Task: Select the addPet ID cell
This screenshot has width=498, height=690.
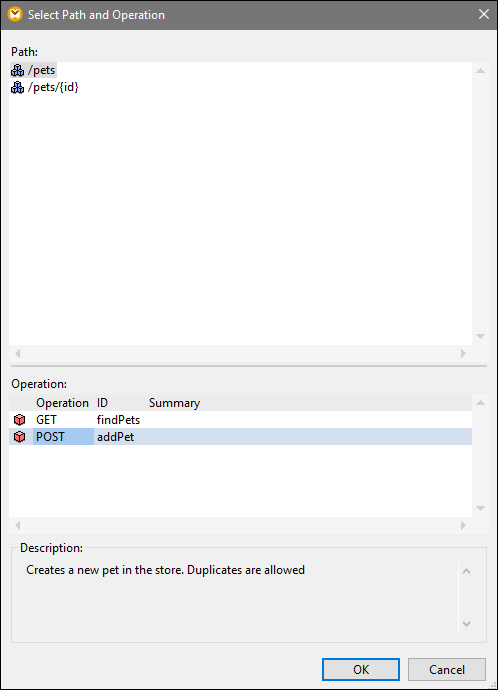Action: point(116,437)
